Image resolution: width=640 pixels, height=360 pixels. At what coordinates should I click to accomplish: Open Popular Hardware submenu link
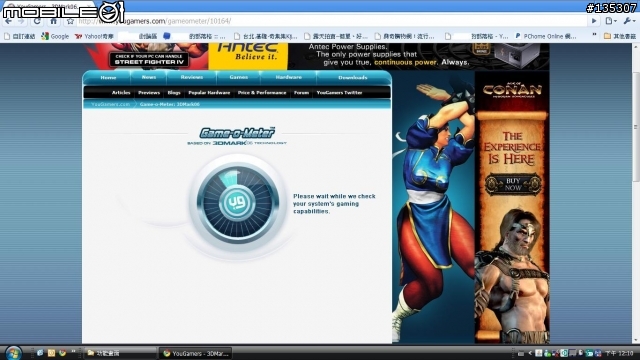[x=209, y=93]
